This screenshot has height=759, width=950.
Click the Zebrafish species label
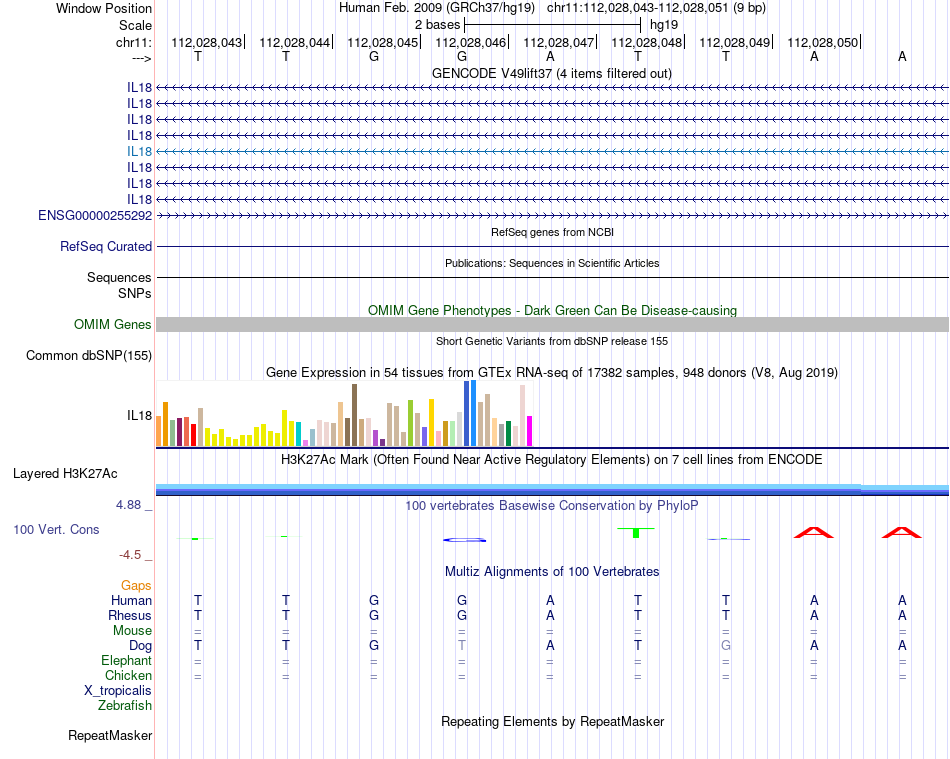coord(125,706)
